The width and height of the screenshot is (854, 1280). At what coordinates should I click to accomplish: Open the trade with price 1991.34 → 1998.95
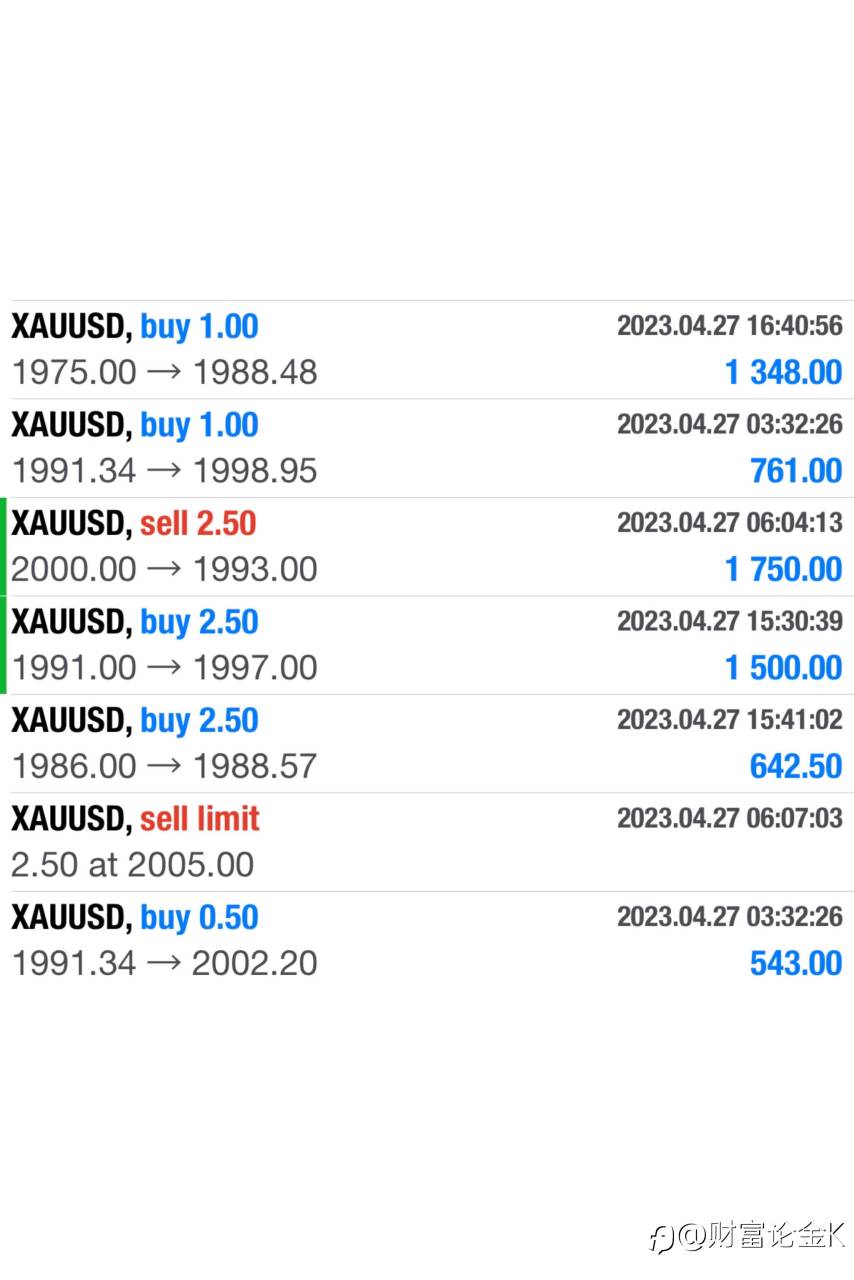pos(164,470)
